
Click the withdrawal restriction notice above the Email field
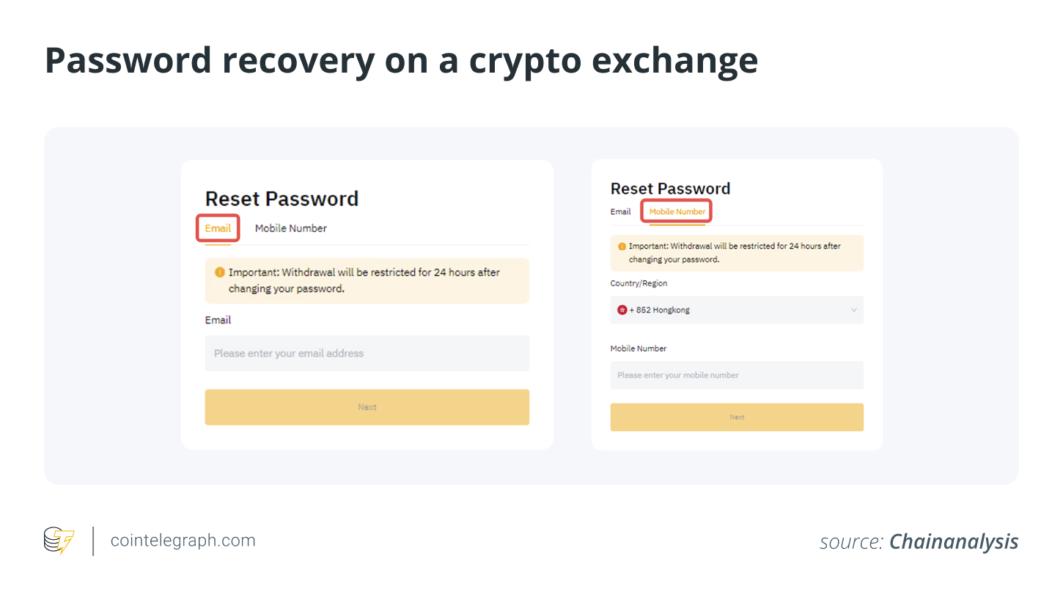point(367,280)
